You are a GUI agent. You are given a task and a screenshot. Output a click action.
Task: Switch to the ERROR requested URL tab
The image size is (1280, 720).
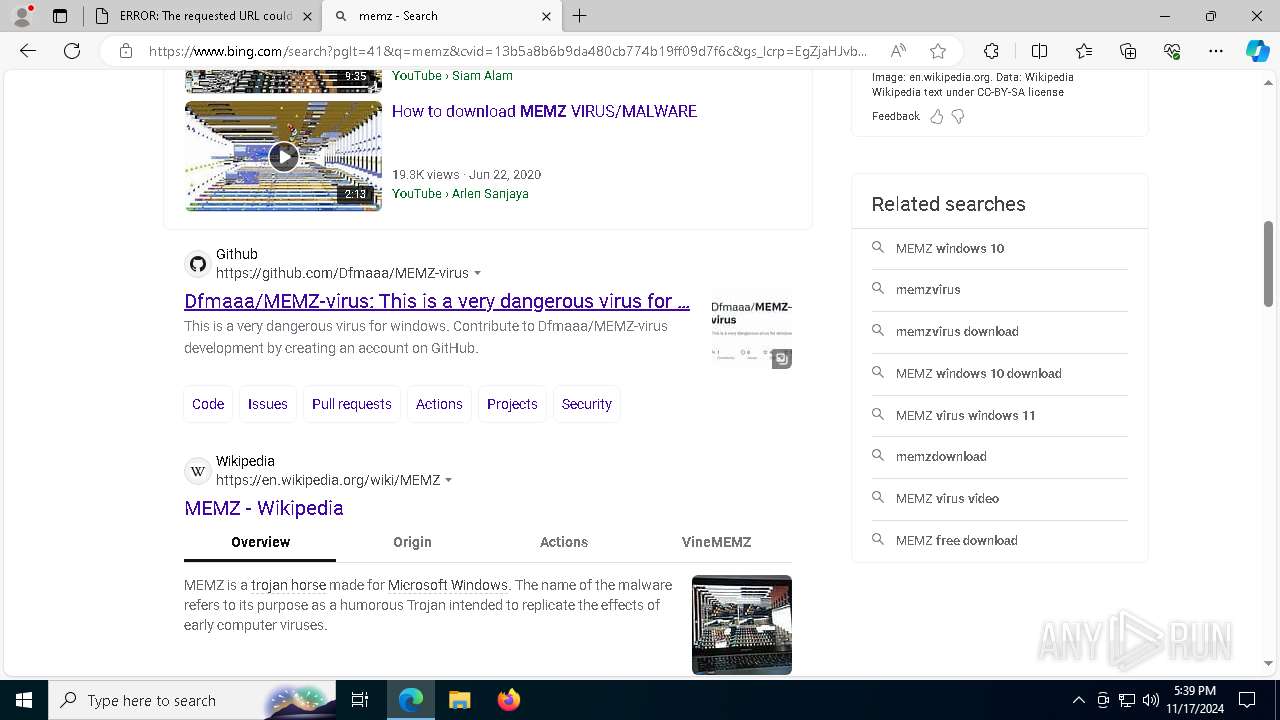(202, 16)
